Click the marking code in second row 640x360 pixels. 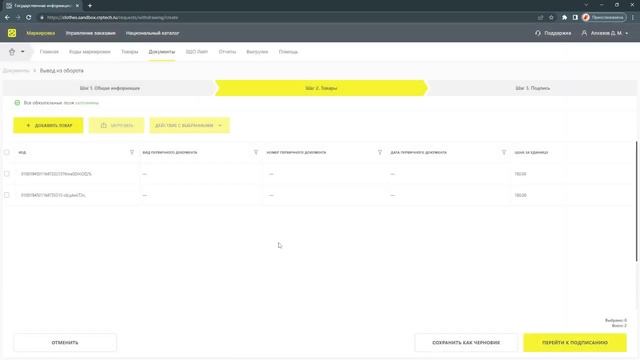pos(53,195)
